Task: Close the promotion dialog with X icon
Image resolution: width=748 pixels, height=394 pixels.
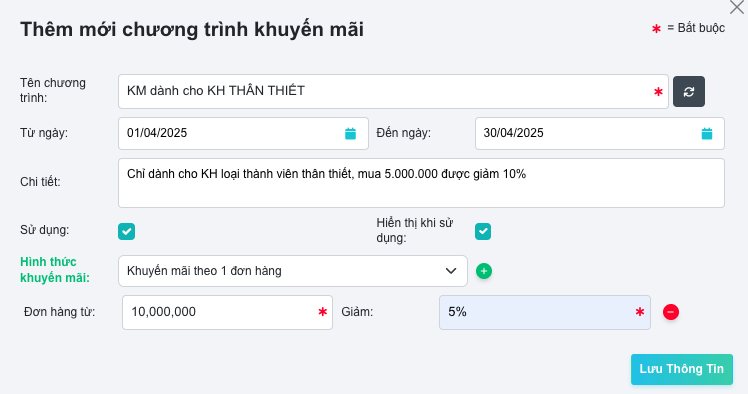Action: click(x=737, y=7)
